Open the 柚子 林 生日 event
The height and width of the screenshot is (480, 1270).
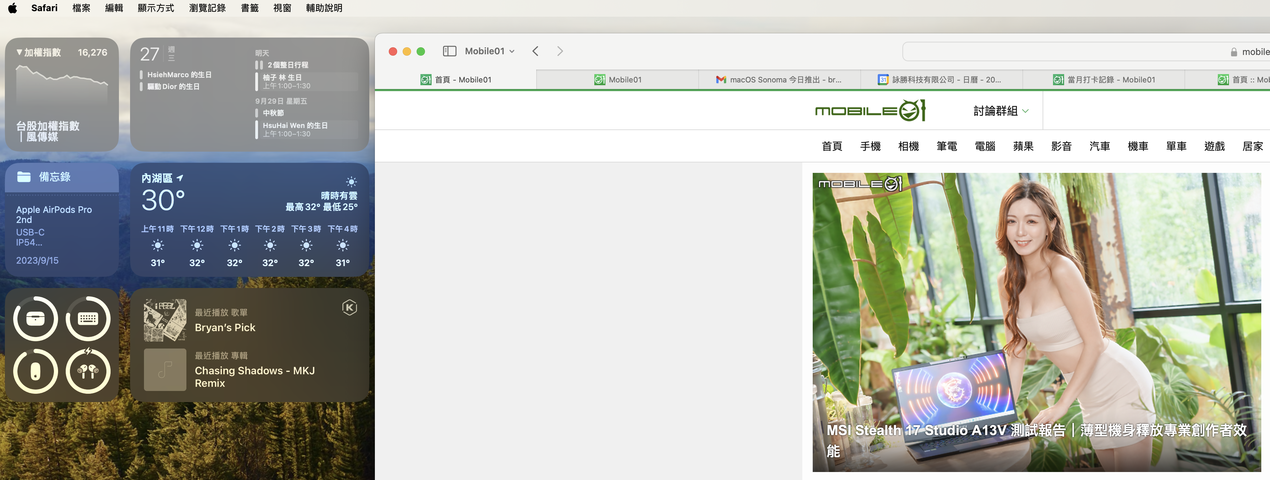[306, 81]
